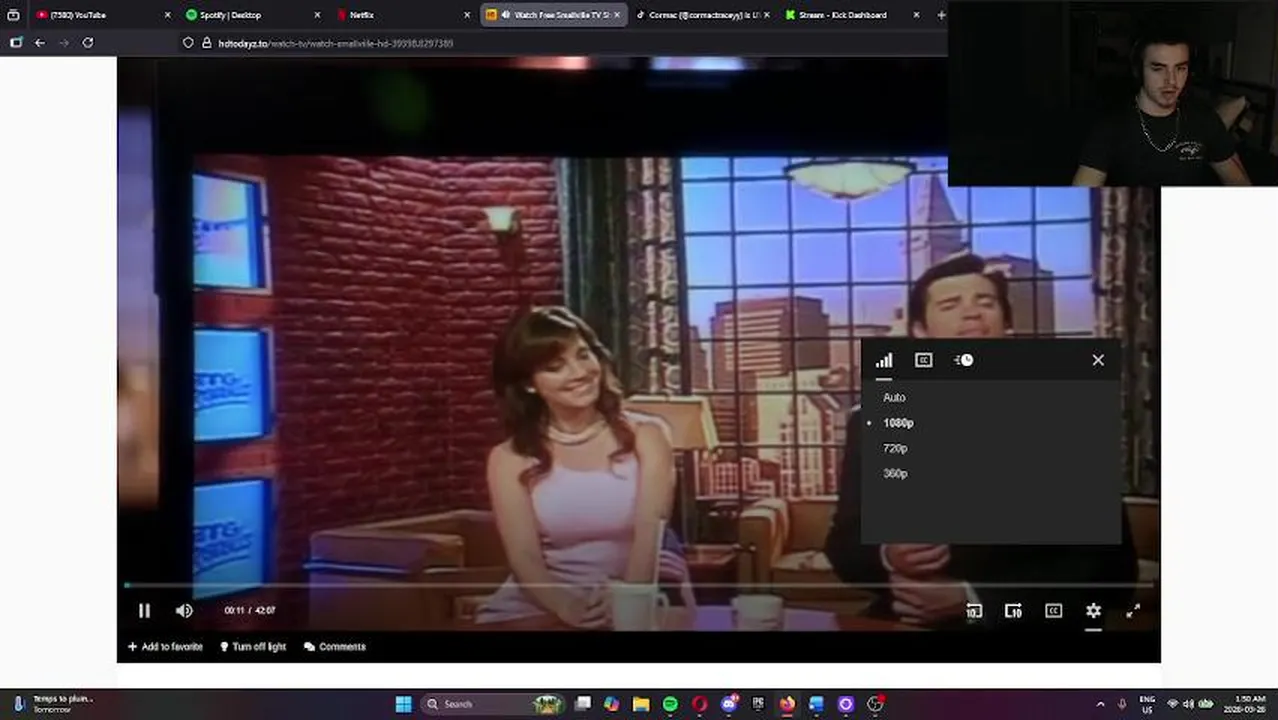Show site security lock info
The width and height of the screenshot is (1278, 720).
point(207,43)
